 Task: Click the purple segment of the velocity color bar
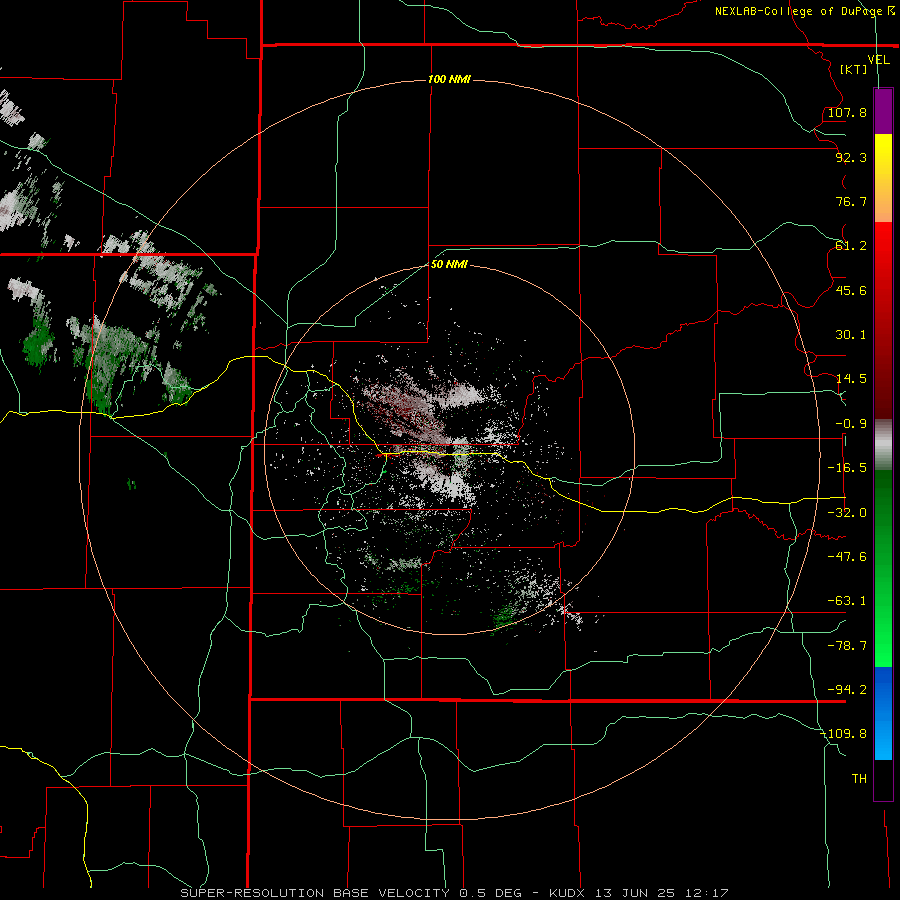pyautogui.click(x=883, y=111)
